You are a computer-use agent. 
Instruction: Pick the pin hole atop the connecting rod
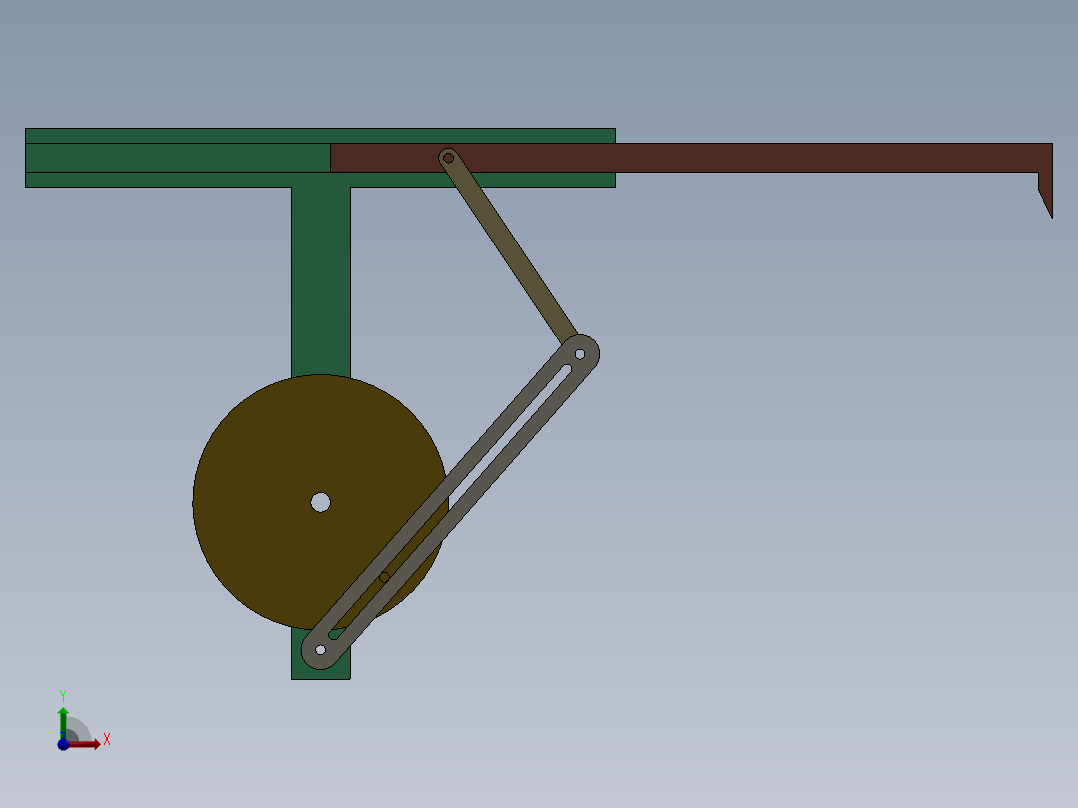coord(448,158)
